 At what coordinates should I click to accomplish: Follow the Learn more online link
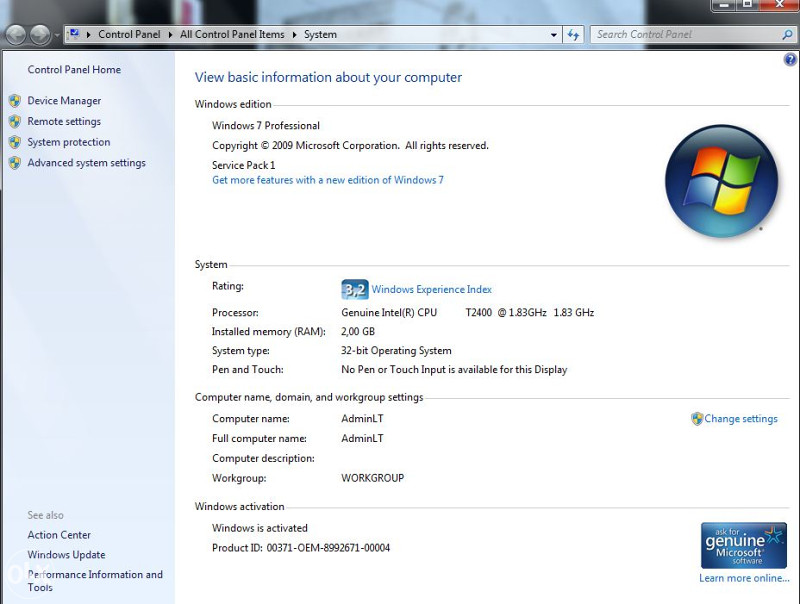point(744,578)
